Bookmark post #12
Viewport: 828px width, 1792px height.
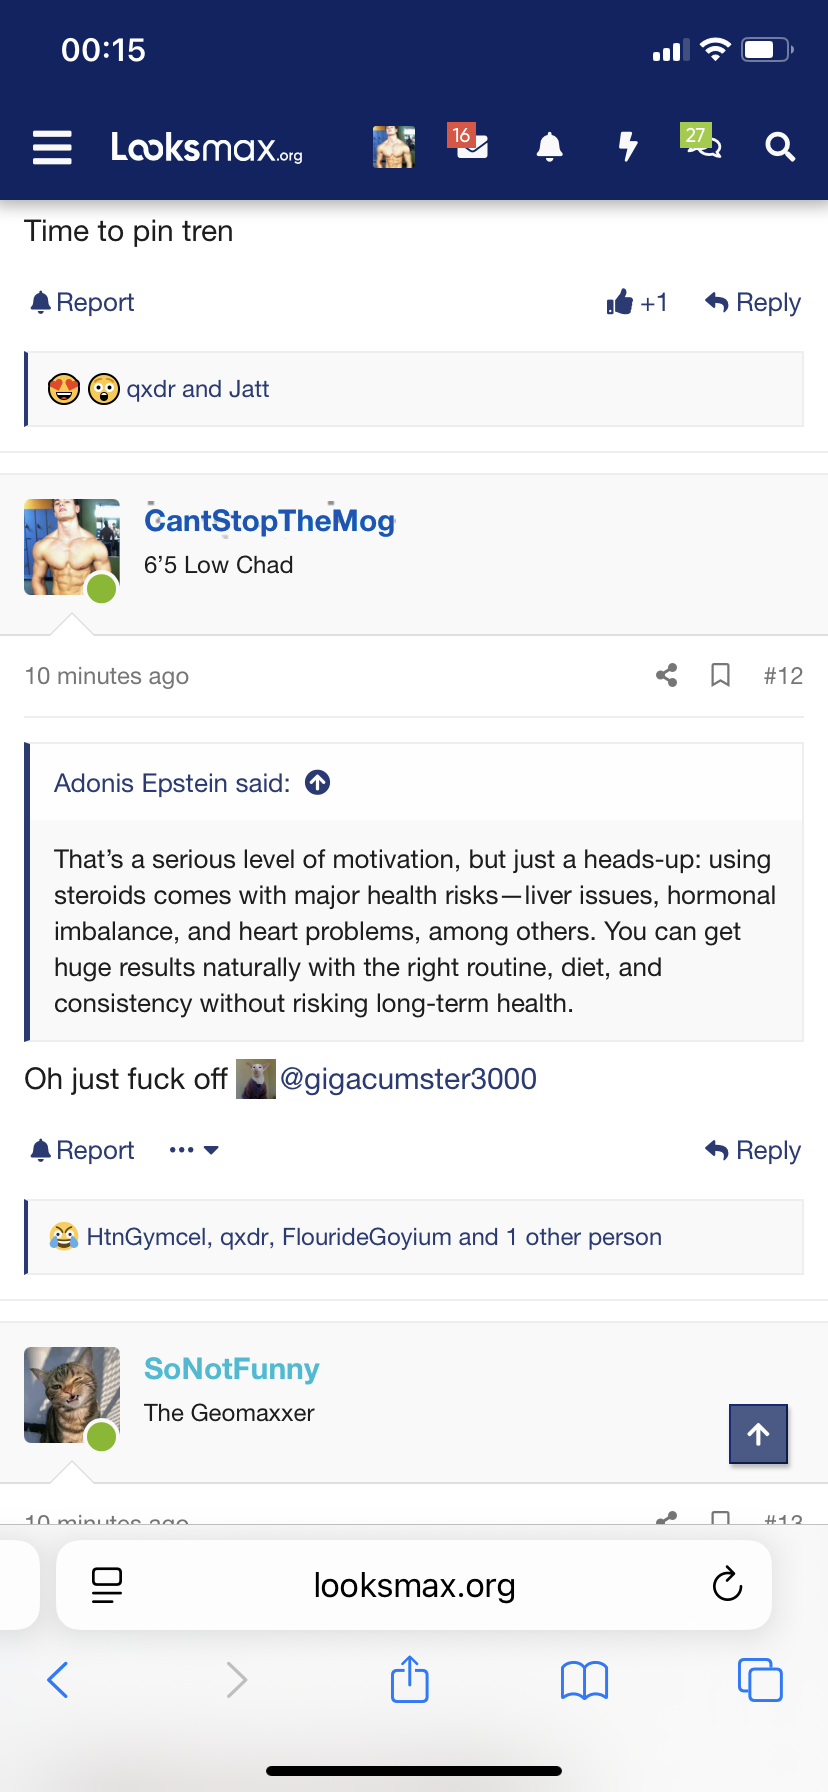tap(720, 676)
